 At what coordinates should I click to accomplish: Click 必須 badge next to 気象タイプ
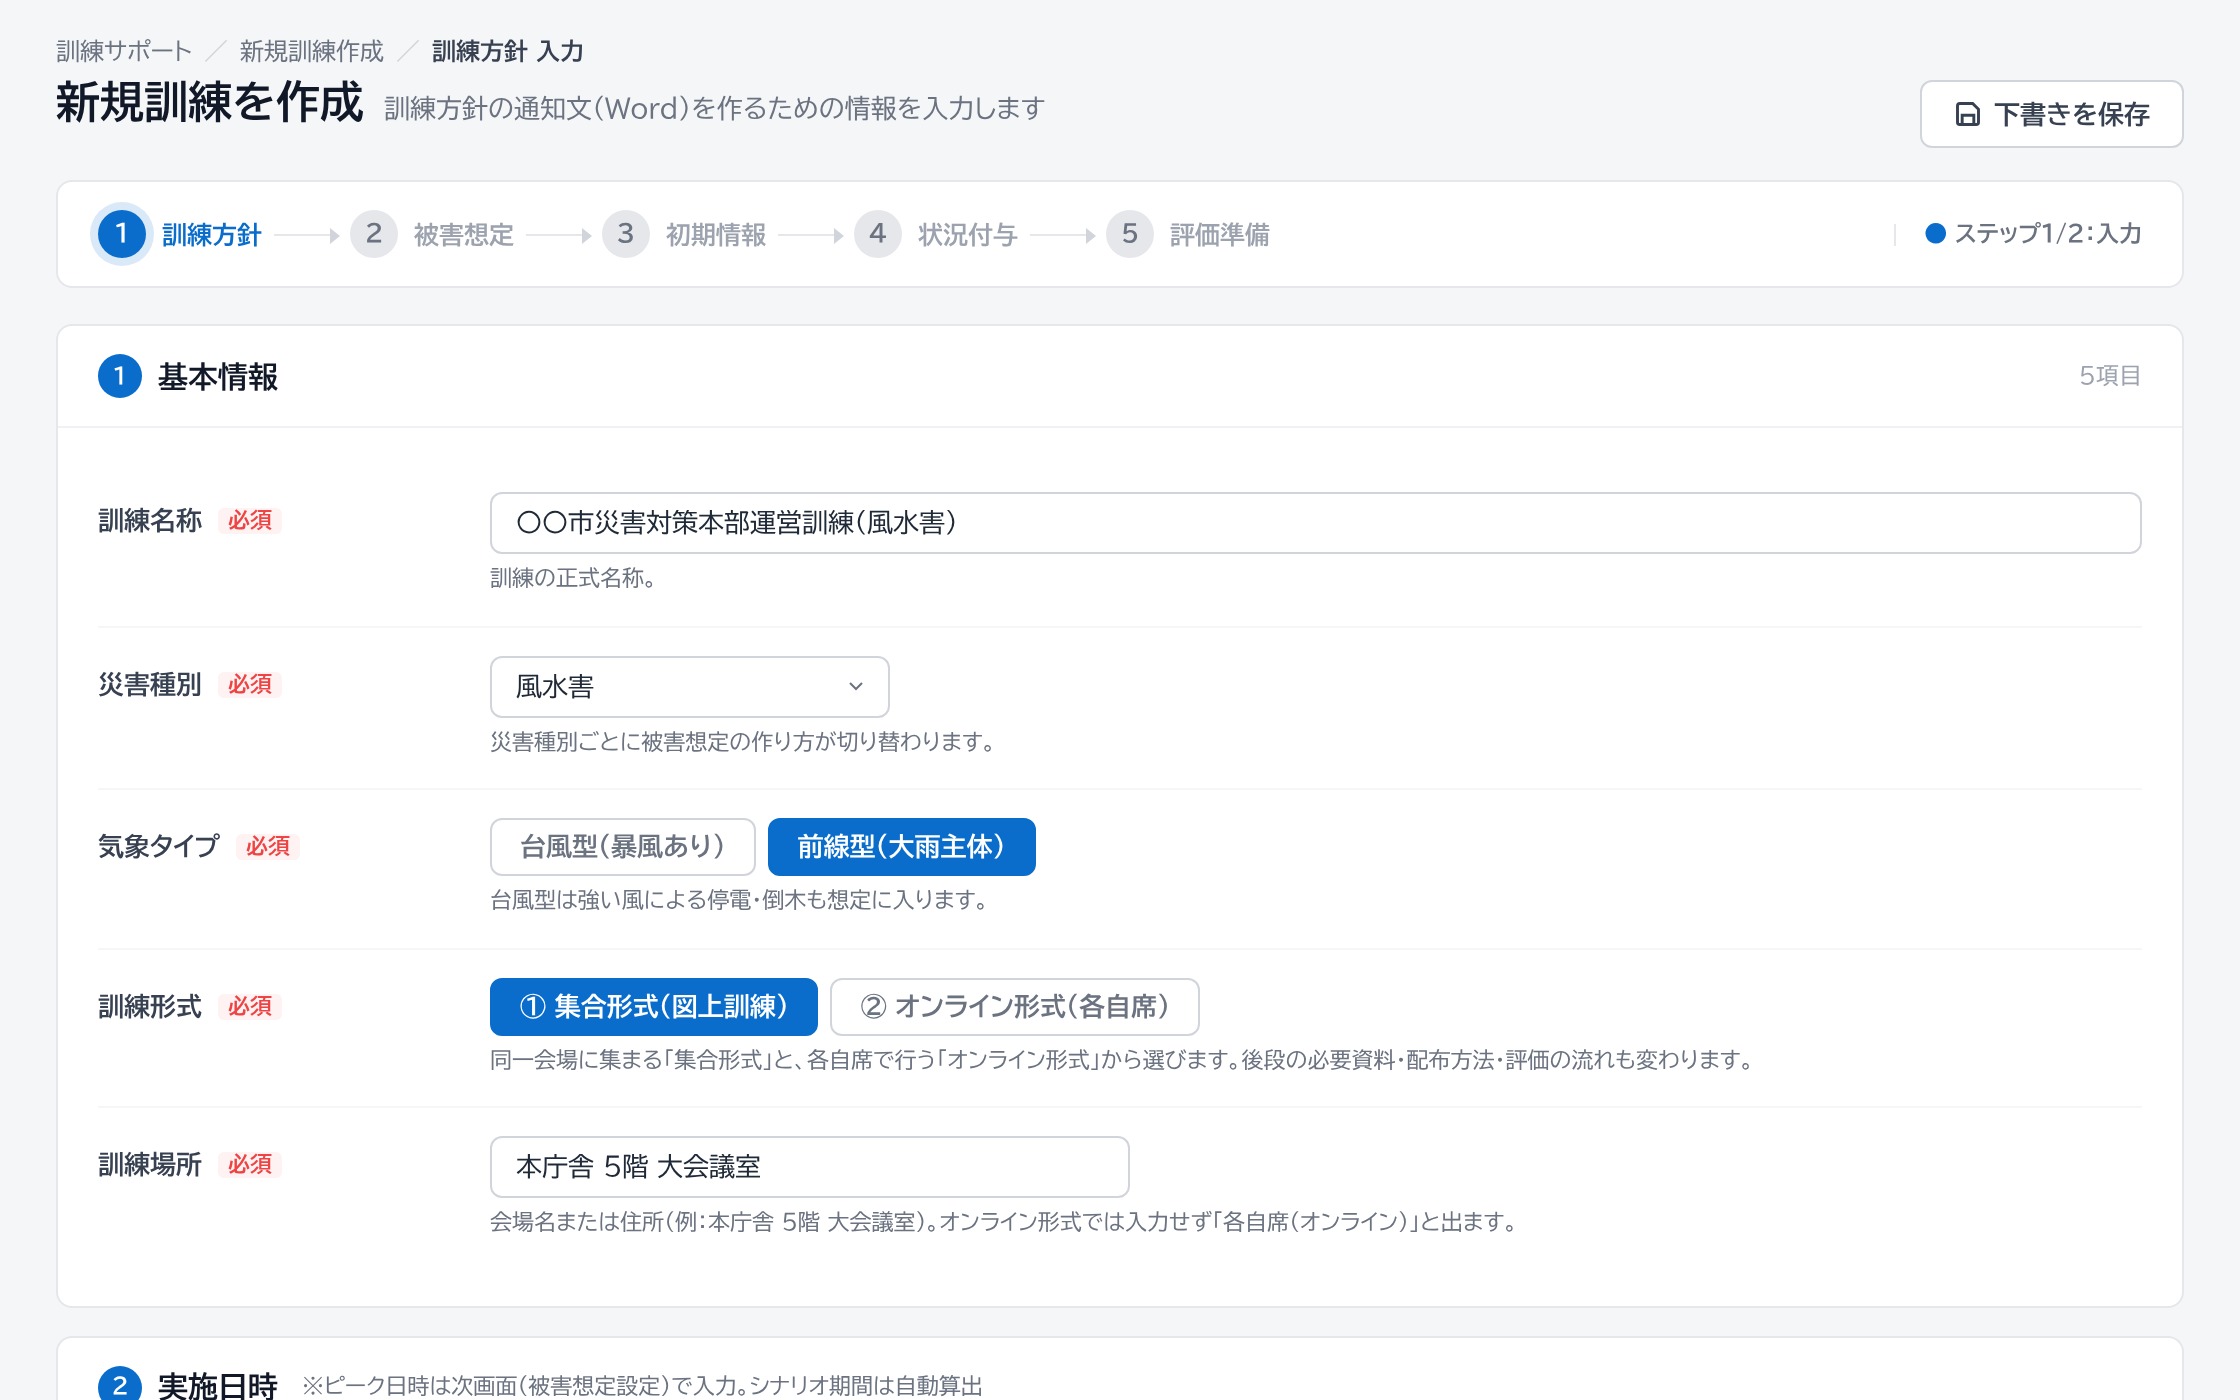pos(268,847)
